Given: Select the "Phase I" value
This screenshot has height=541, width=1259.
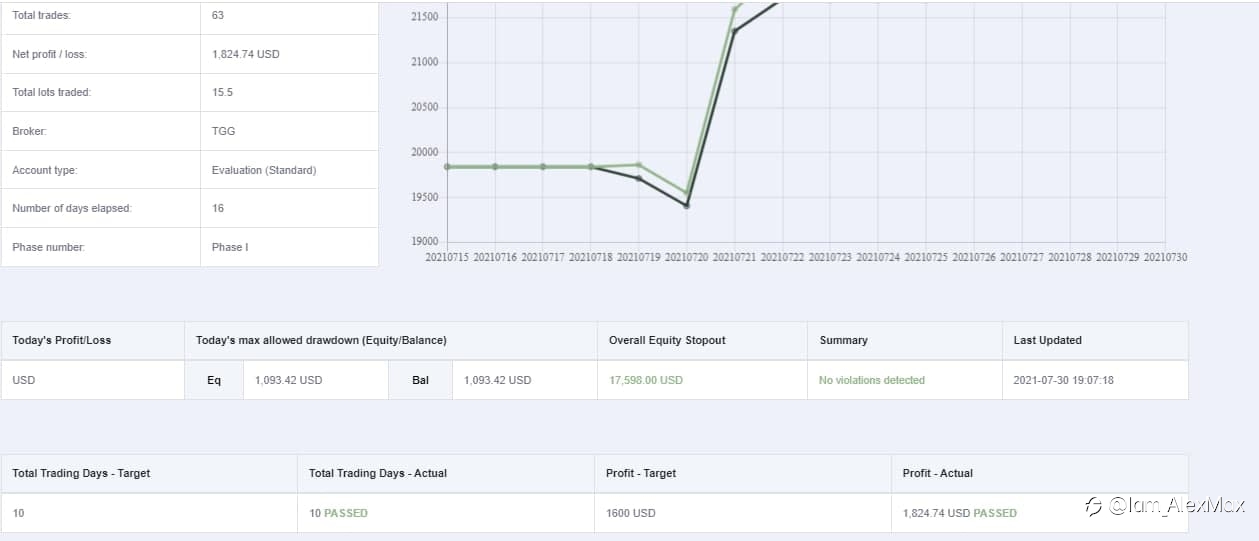Looking at the screenshot, I should tap(230, 247).
